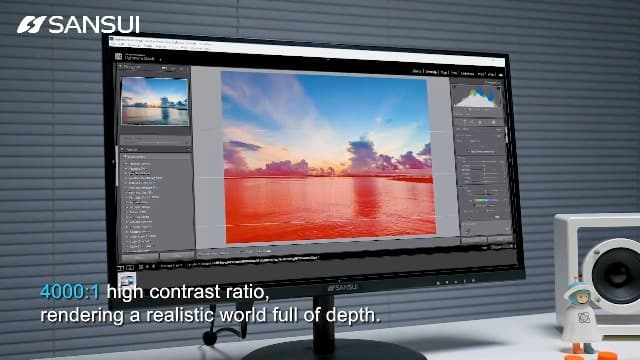The width and height of the screenshot is (640, 360).
Task: Click the sunset photo in the main preview
Action: click(328, 157)
